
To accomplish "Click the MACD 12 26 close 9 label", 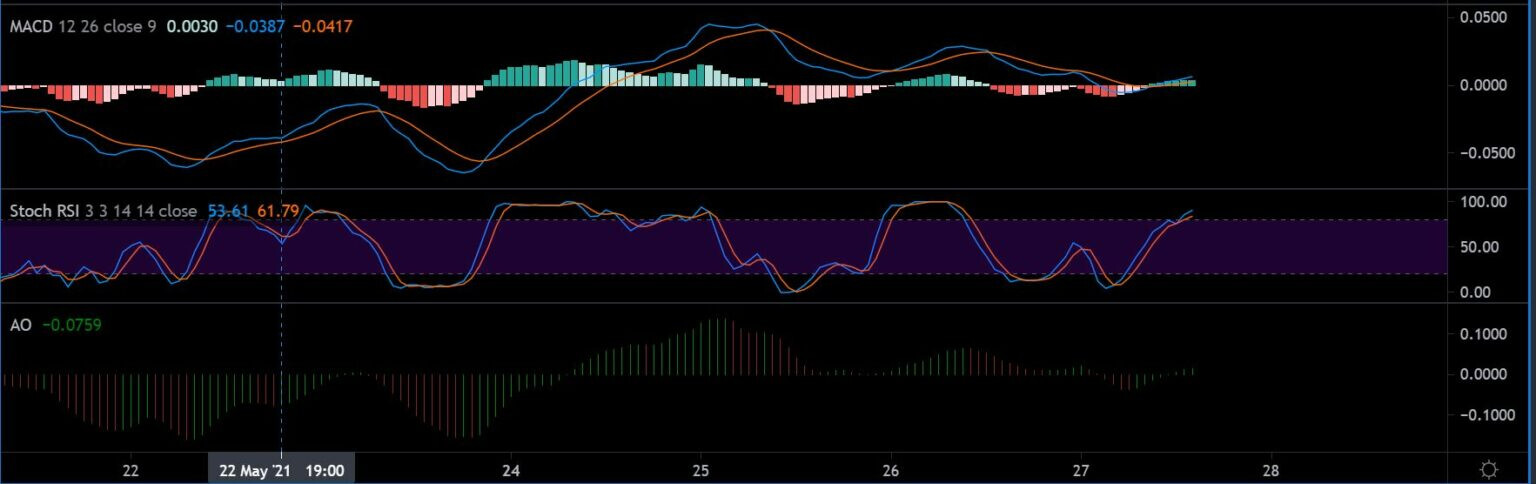I will click(83, 28).
